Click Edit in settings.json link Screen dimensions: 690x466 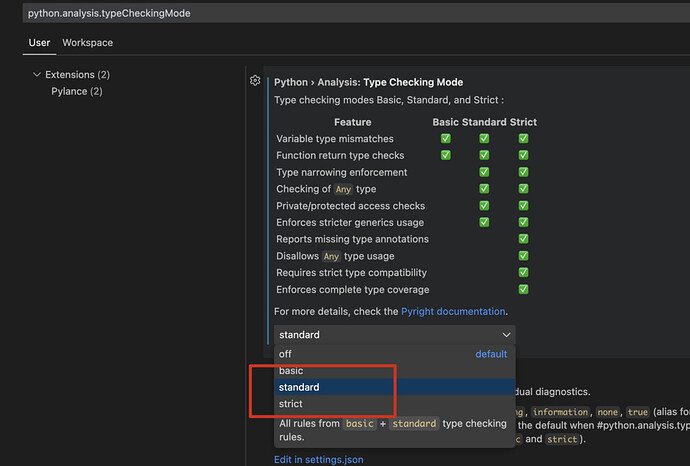click(x=318, y=459)
